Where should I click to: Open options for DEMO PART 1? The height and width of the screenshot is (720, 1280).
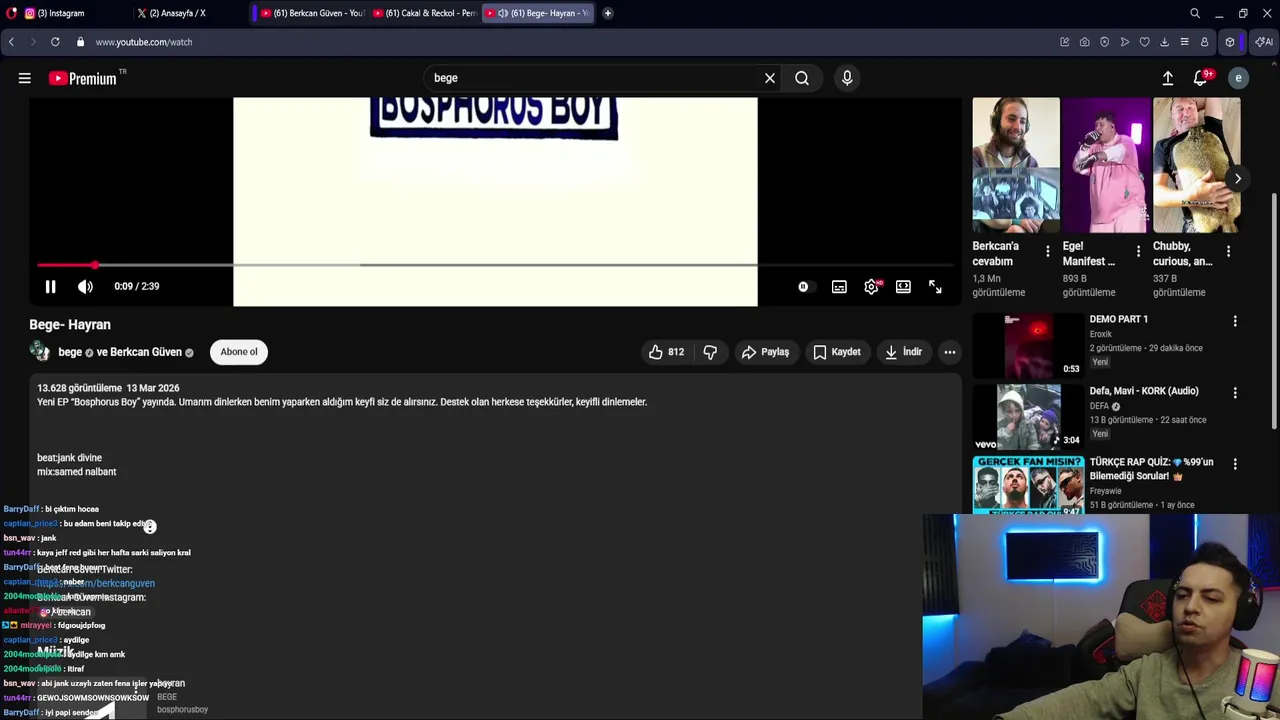(1235, 321)
